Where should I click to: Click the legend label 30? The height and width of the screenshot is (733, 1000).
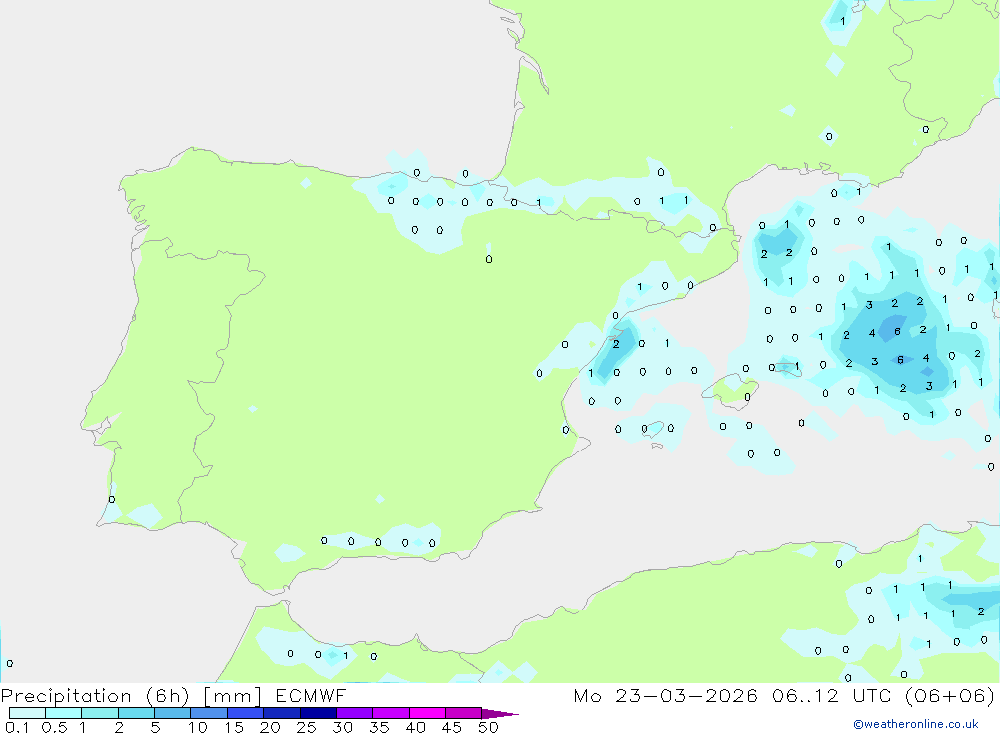[343, 727]
